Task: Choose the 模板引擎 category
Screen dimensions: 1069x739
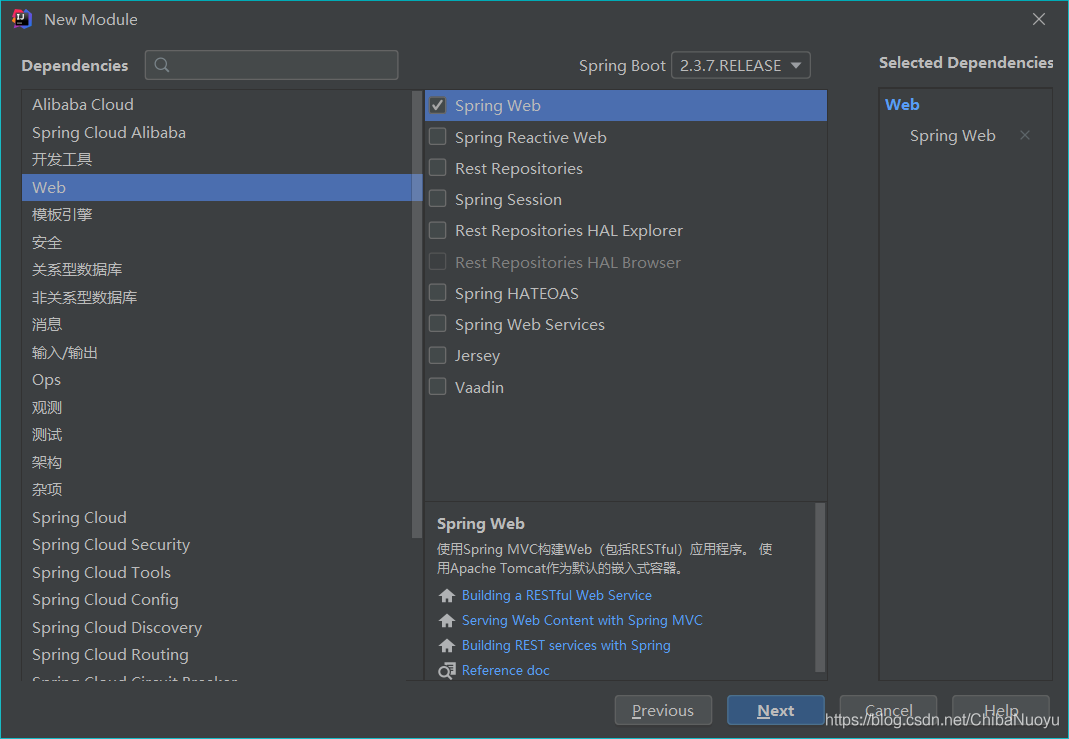Action: 217,215
